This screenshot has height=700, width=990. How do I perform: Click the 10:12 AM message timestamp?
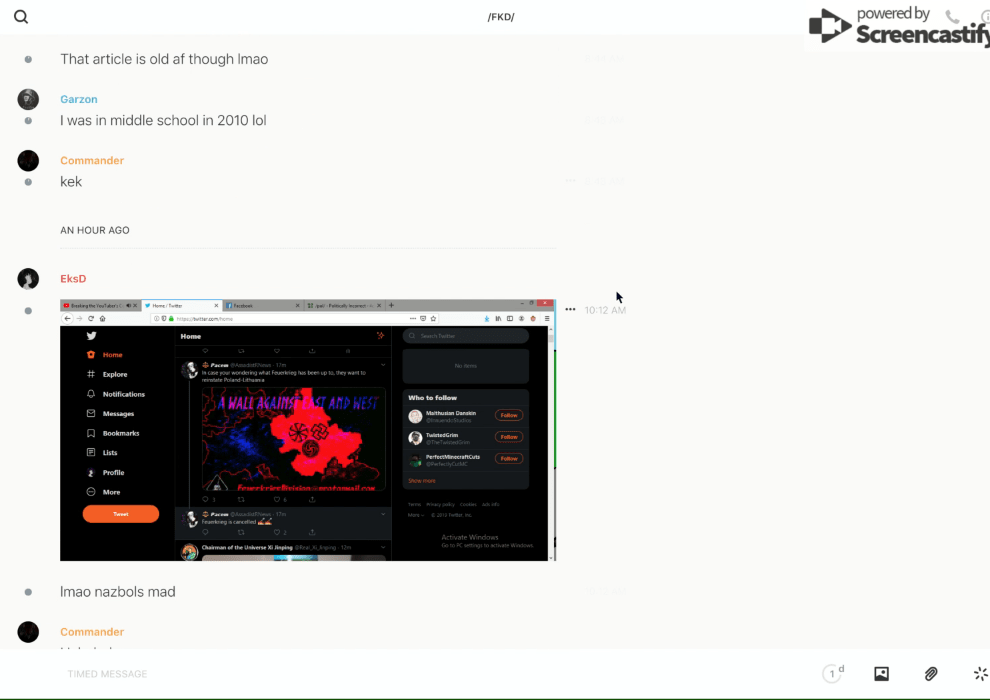[605, 310]
